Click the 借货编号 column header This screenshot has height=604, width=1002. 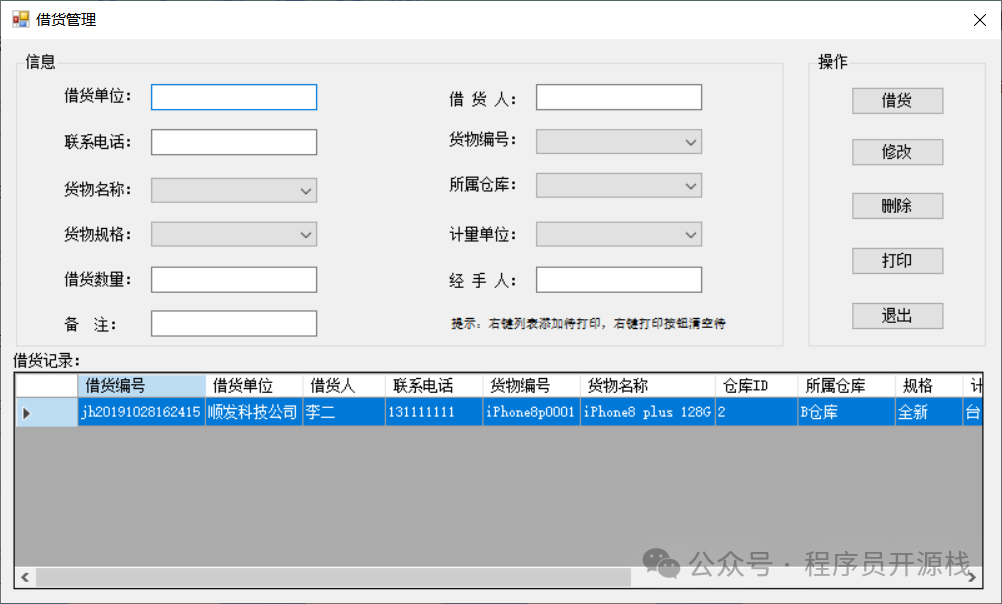142,385
